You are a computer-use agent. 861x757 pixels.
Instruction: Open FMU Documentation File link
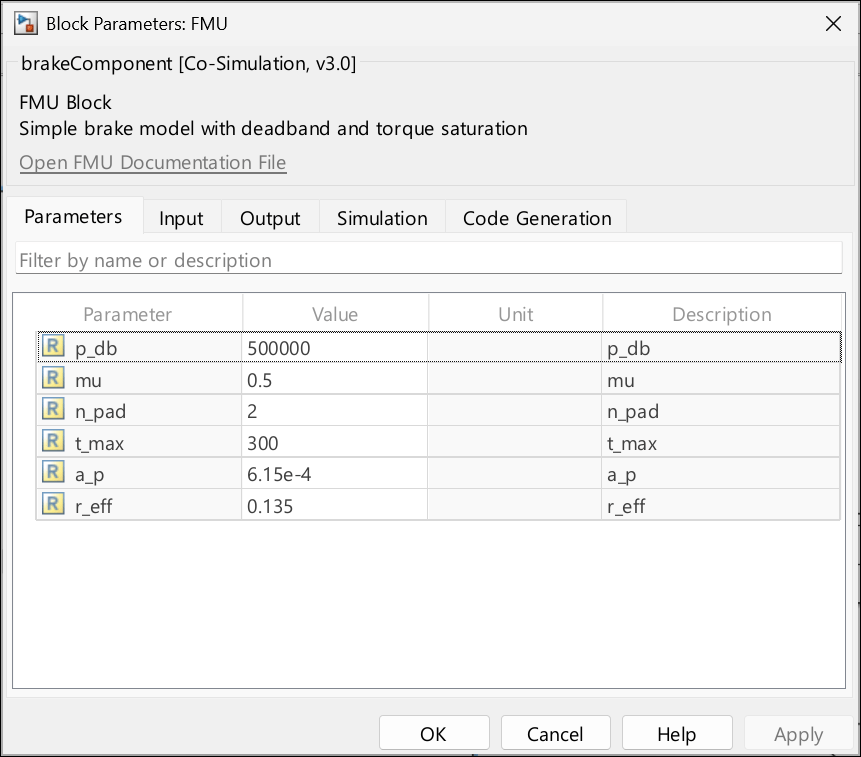pos(153,162)
